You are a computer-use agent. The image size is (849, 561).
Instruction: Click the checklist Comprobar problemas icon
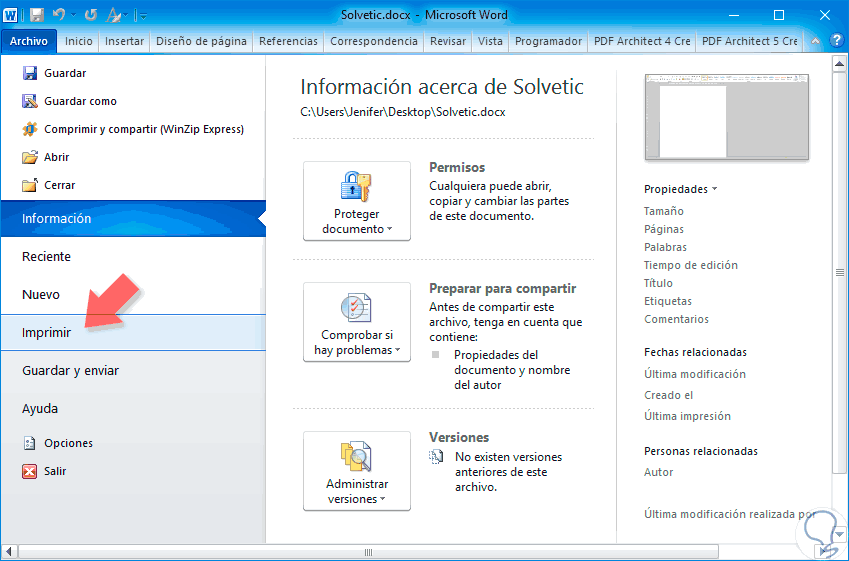point(356,308)
